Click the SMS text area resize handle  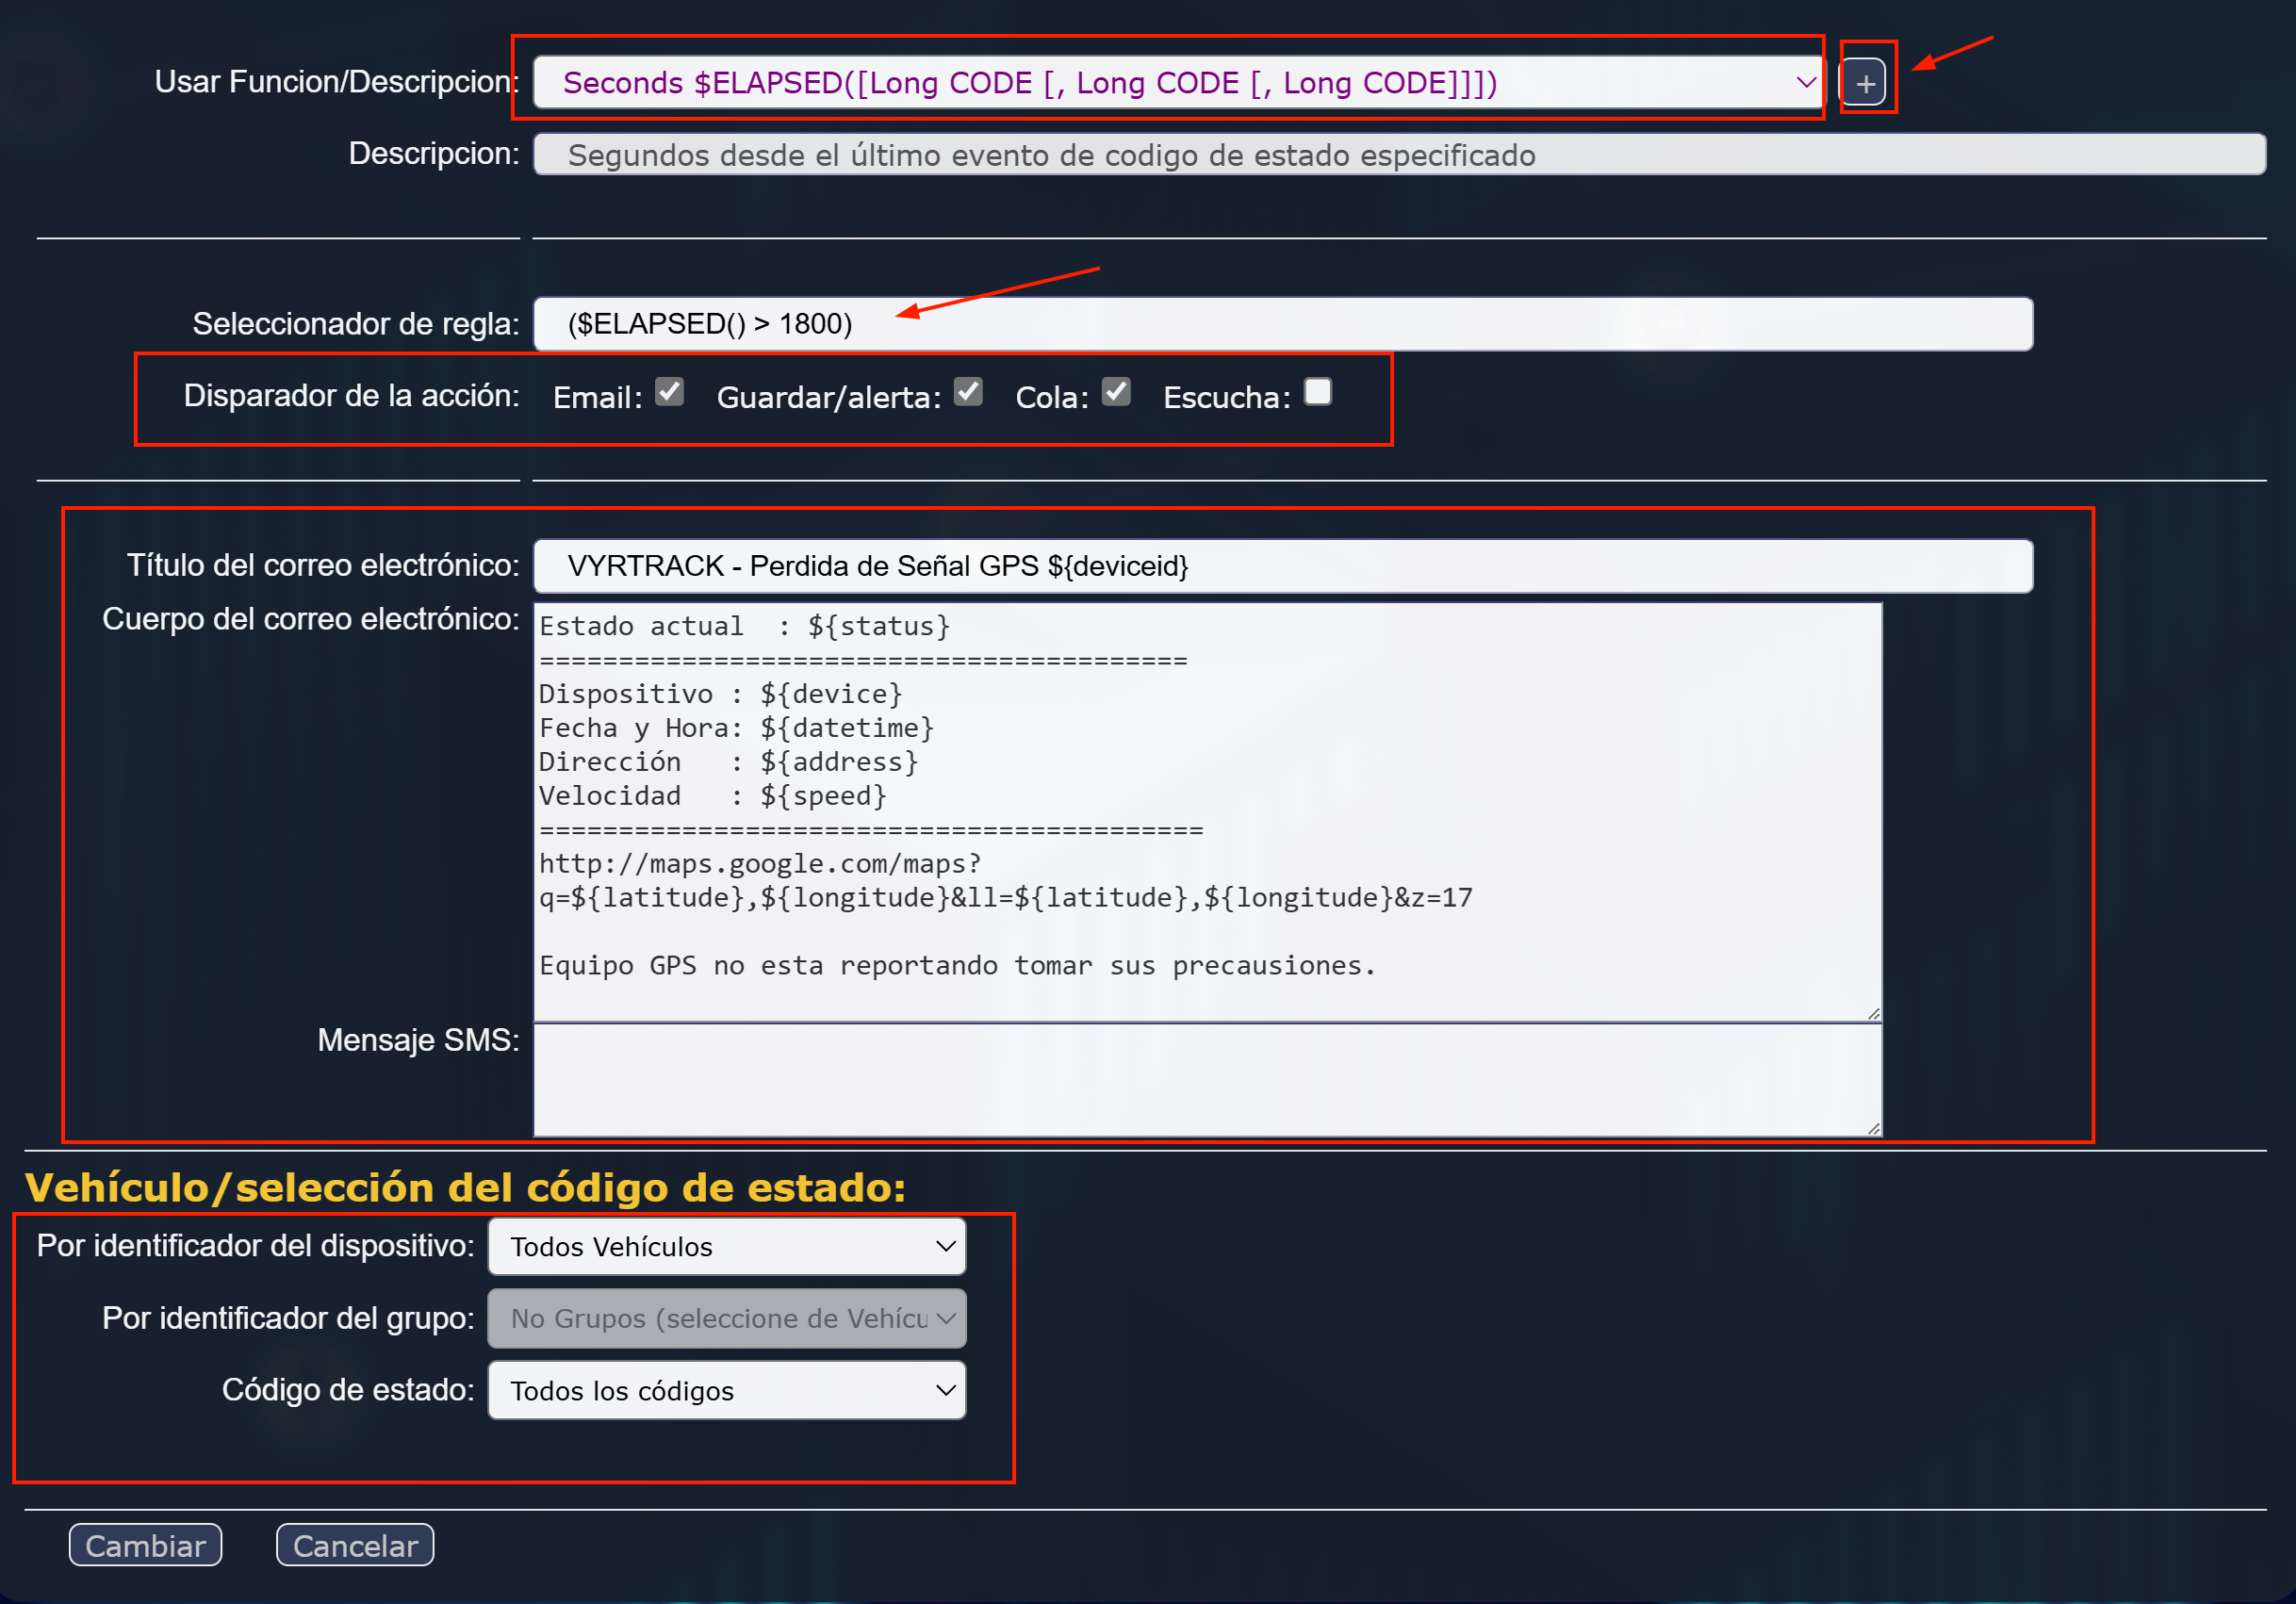coord(1873,1128)
